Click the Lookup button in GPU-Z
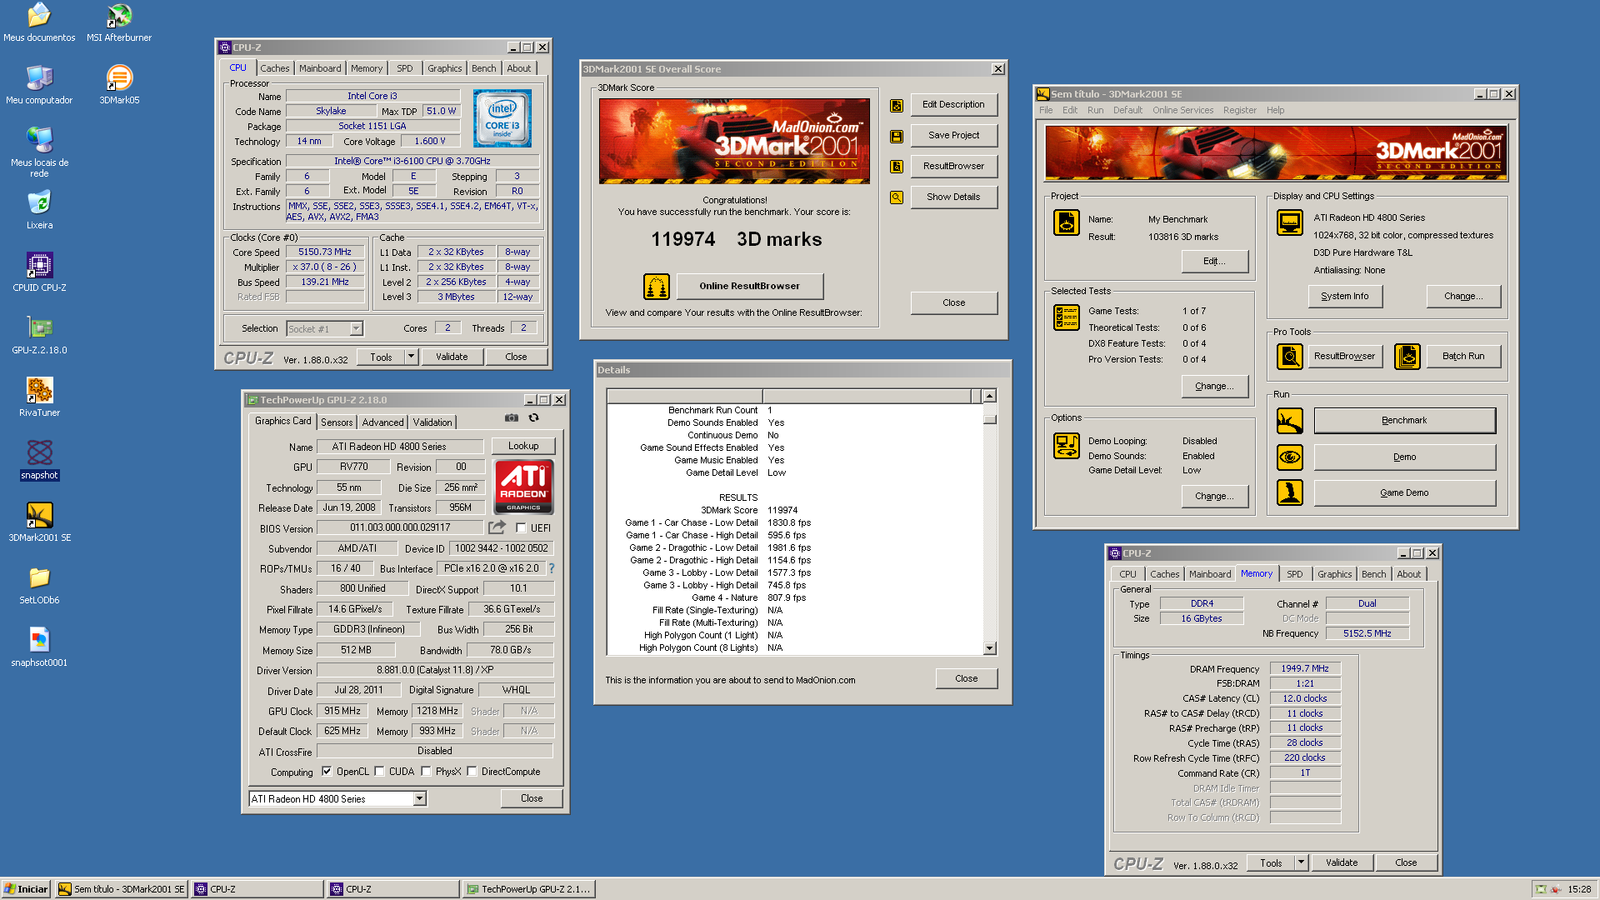The image size is (1600, 900). [523, 445]
